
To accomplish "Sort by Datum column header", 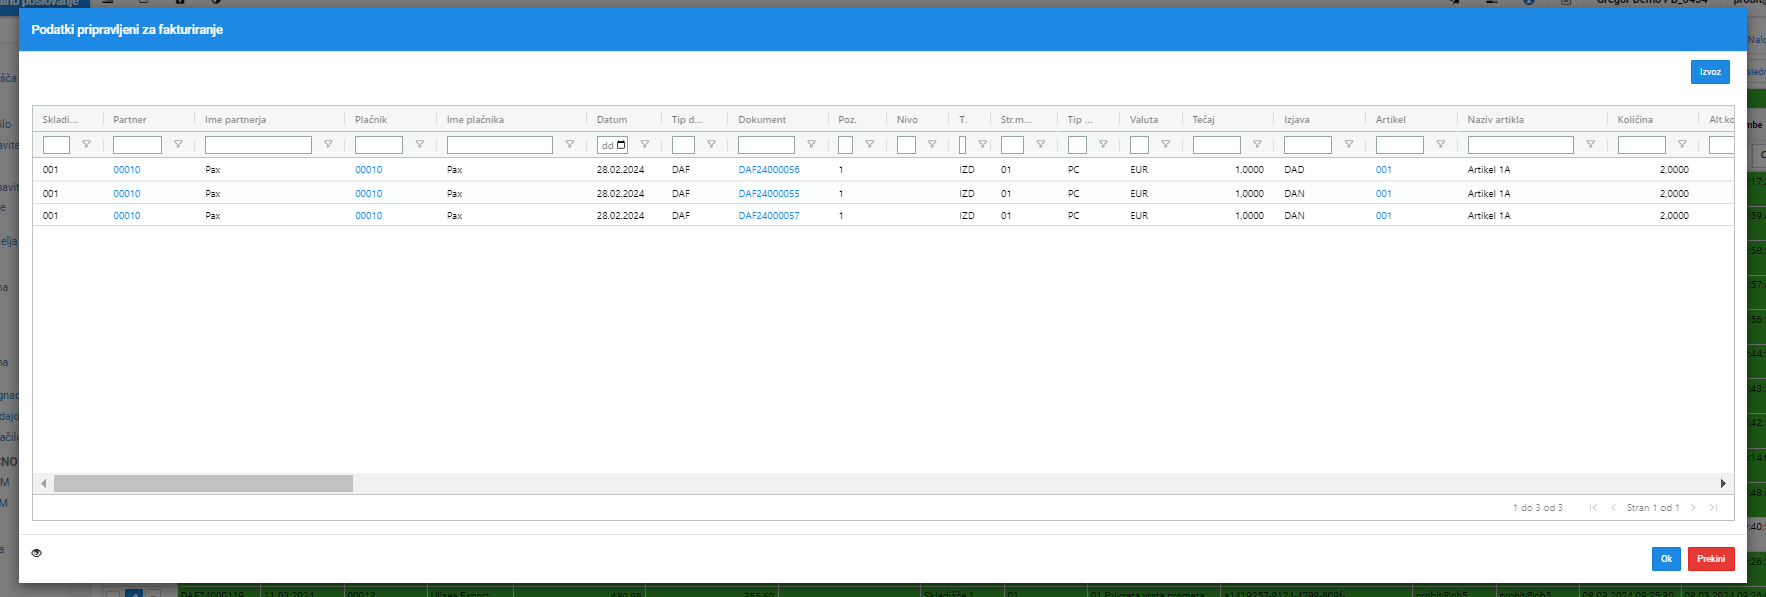I will (612, 120).
